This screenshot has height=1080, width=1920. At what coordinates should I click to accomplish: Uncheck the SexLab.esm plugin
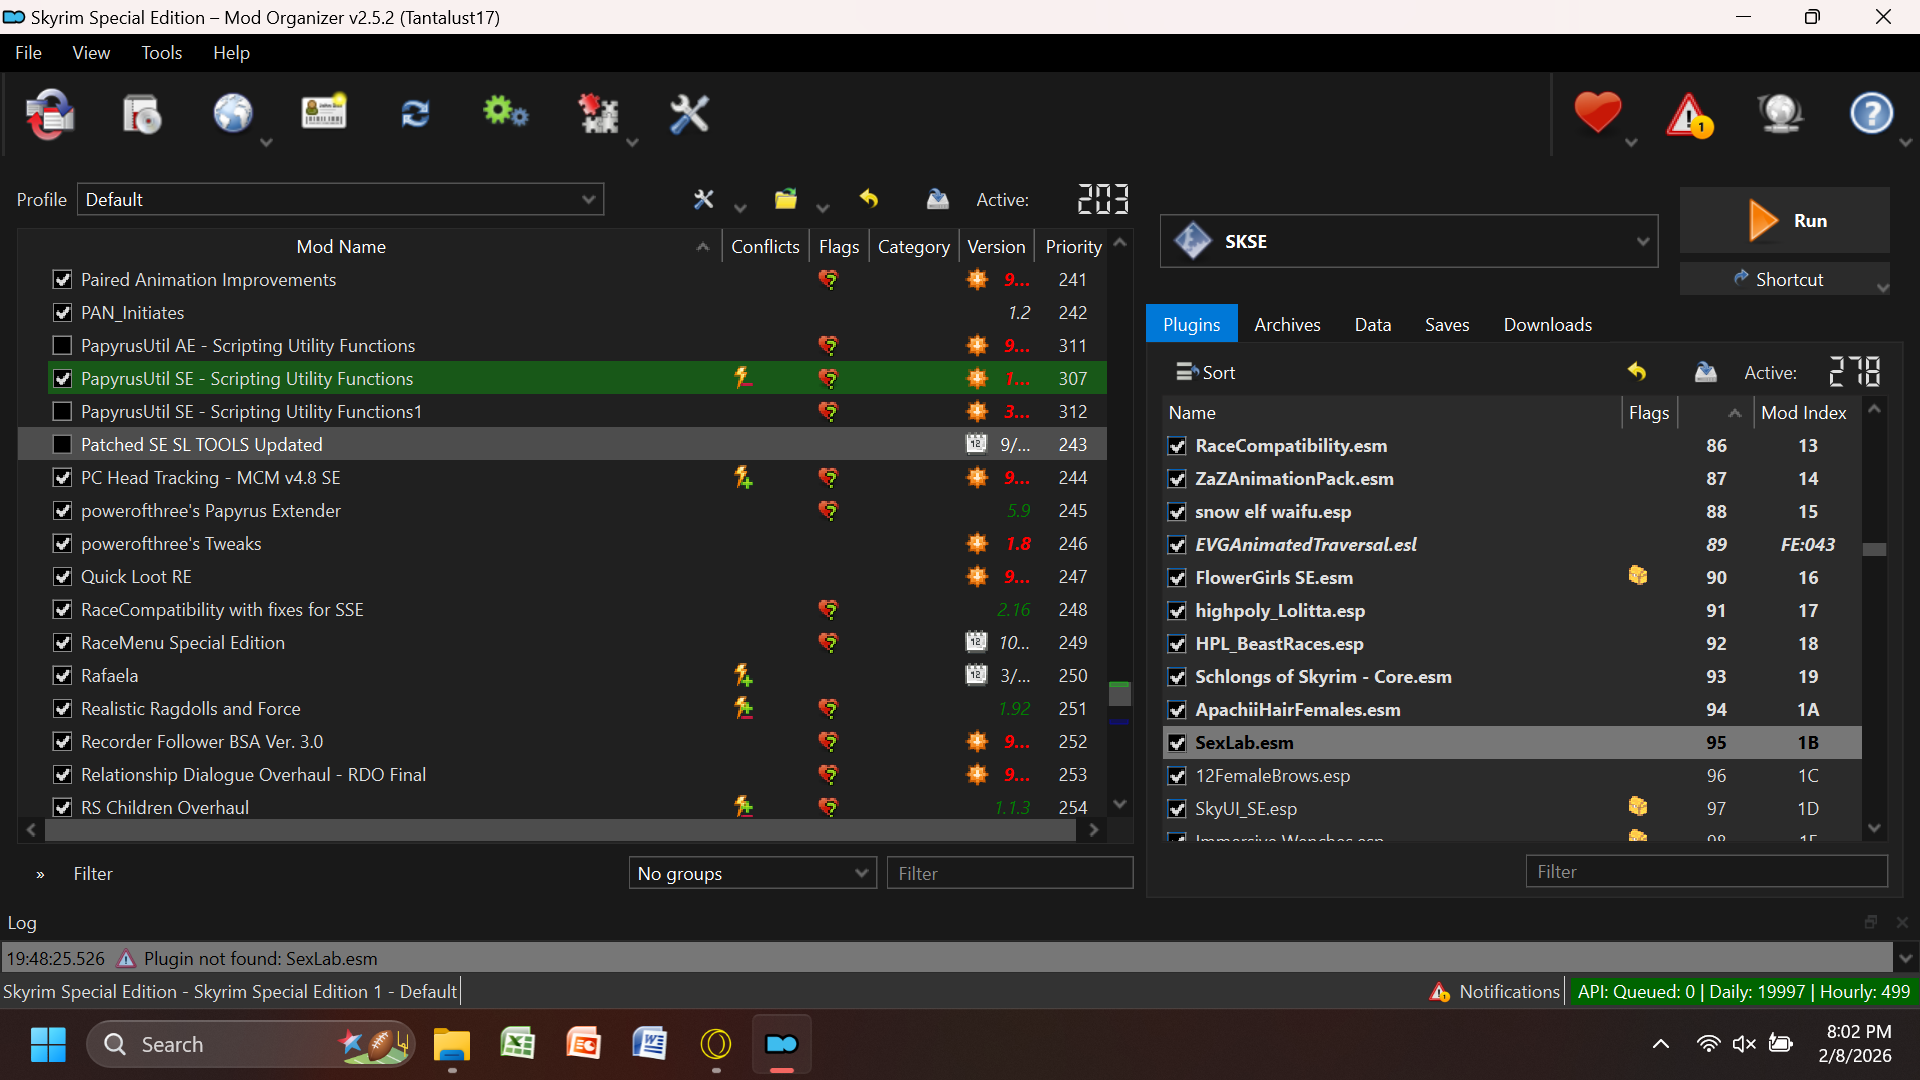pyautogui.click(x=1177, y=743)
